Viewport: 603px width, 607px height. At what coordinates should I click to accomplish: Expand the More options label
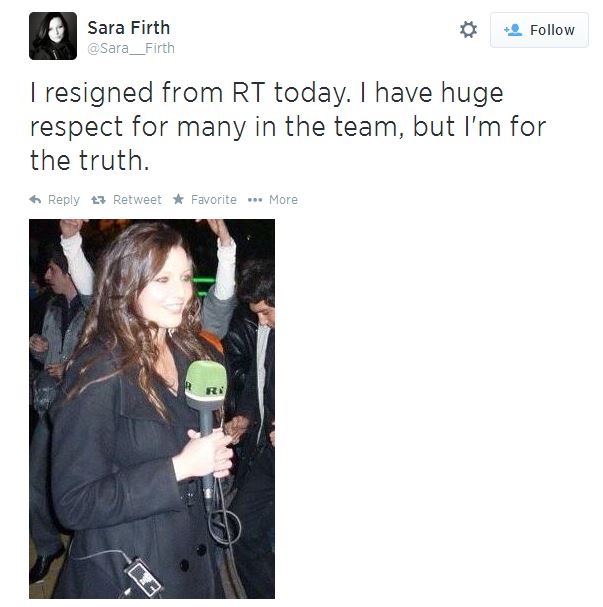(x=283, y=200)
